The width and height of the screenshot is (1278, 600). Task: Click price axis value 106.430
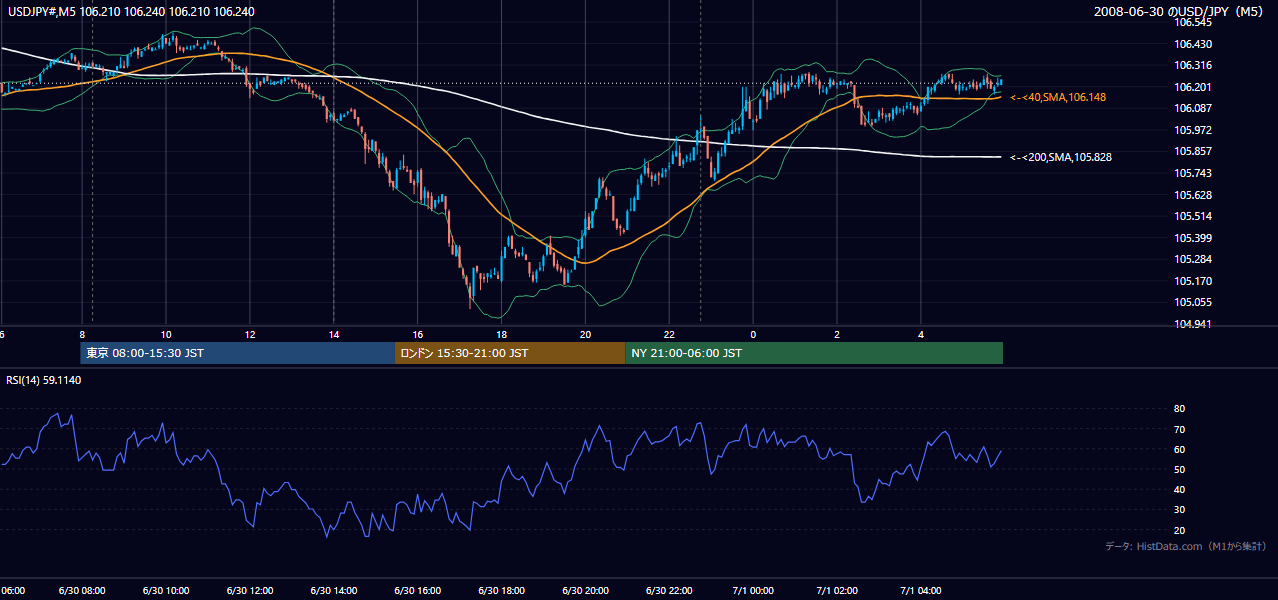pos(1192,44)
